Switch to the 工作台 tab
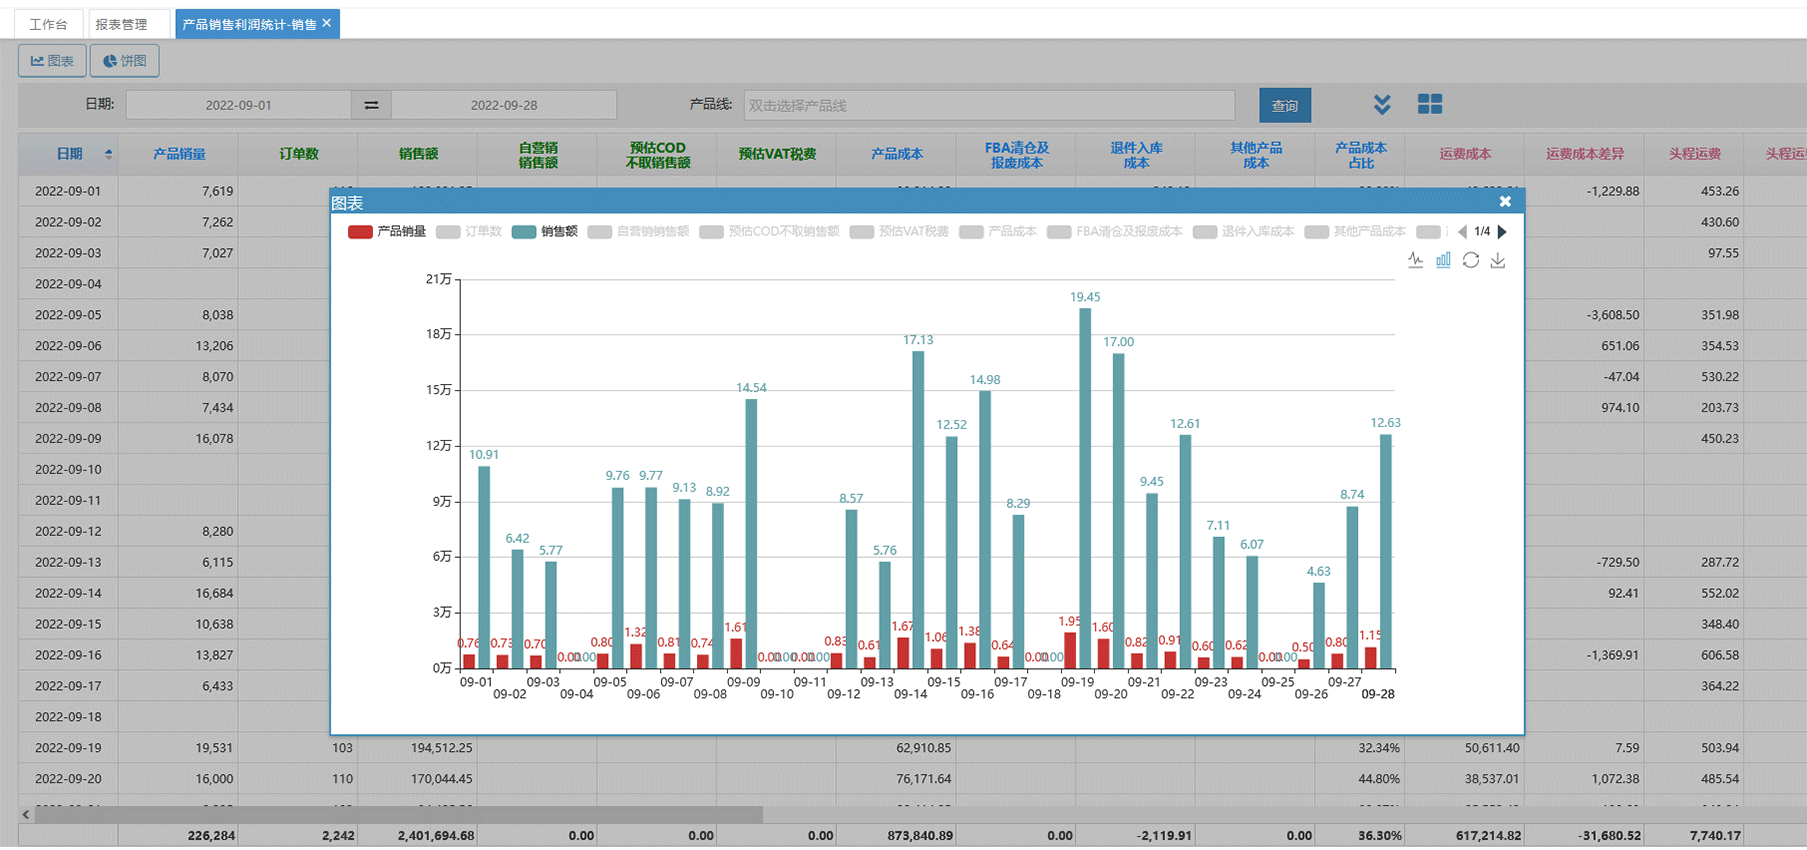 48,24
